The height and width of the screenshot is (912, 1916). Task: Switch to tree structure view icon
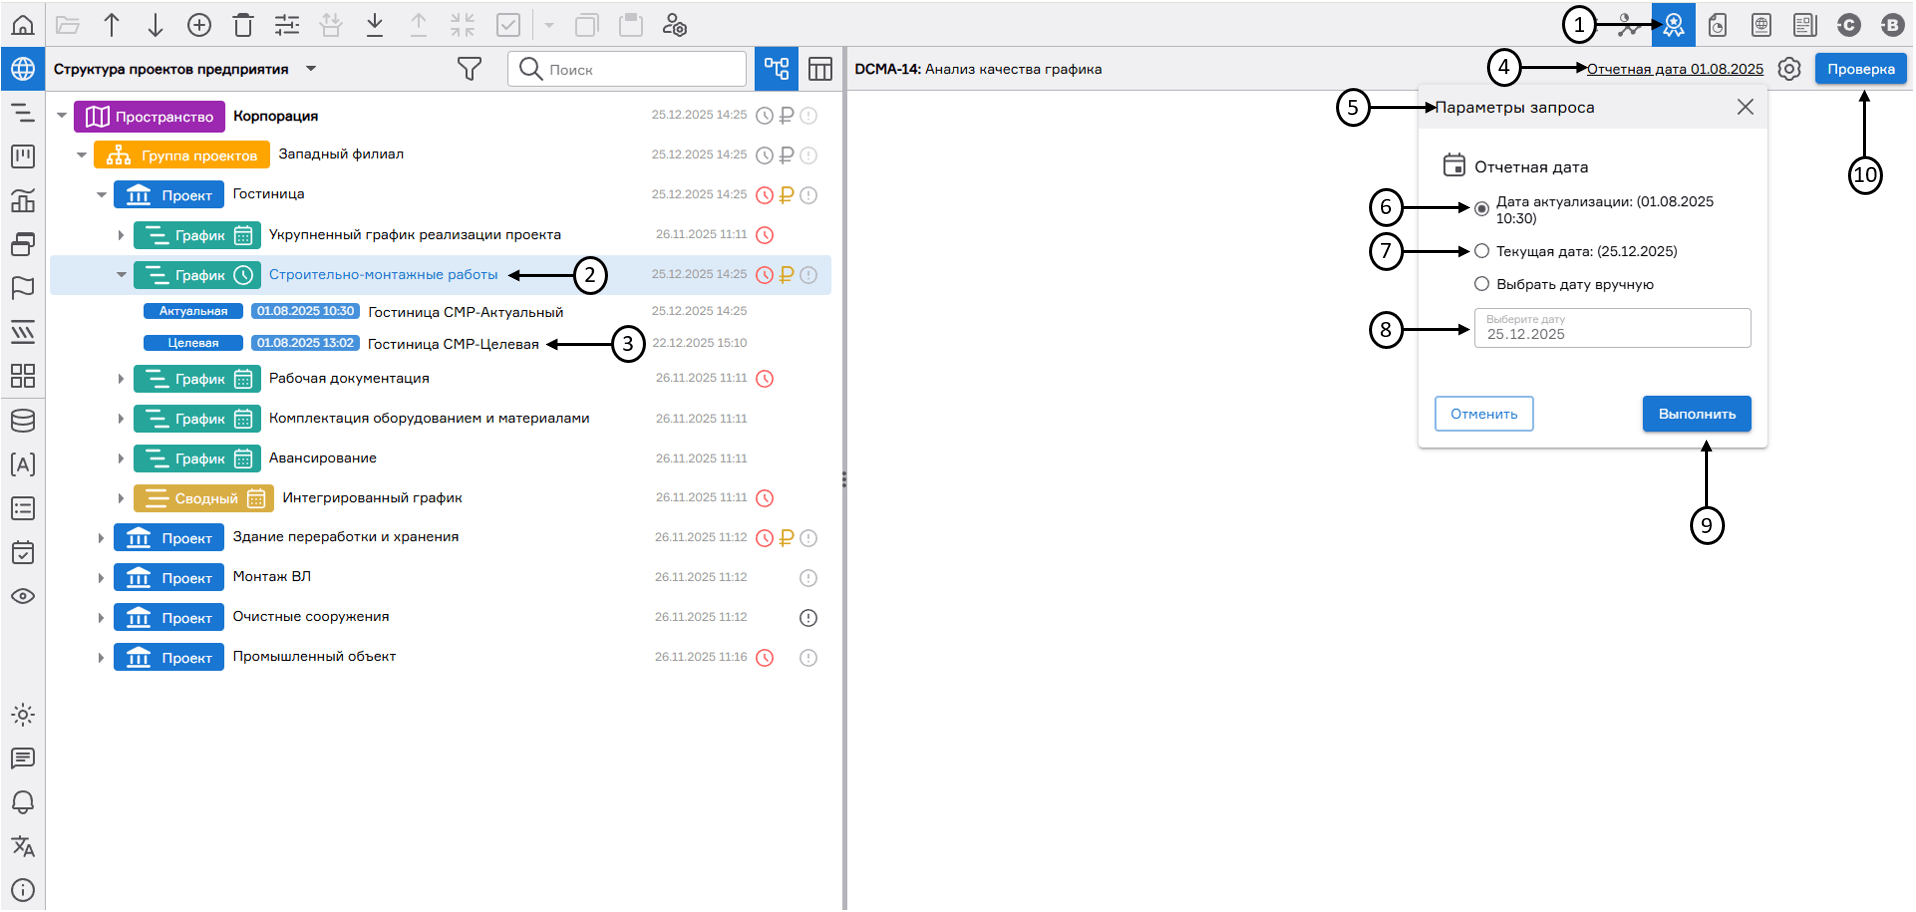pyautogui.click(x=776, y=69)
